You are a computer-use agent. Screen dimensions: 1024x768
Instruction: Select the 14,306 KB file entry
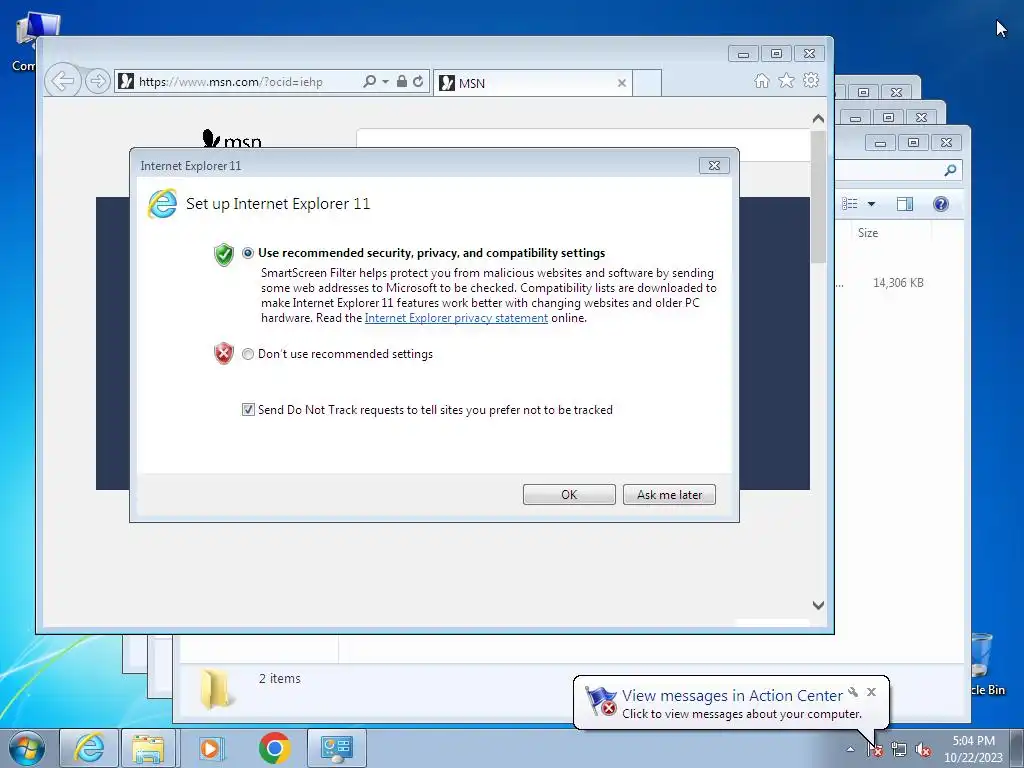coord(898,283)
